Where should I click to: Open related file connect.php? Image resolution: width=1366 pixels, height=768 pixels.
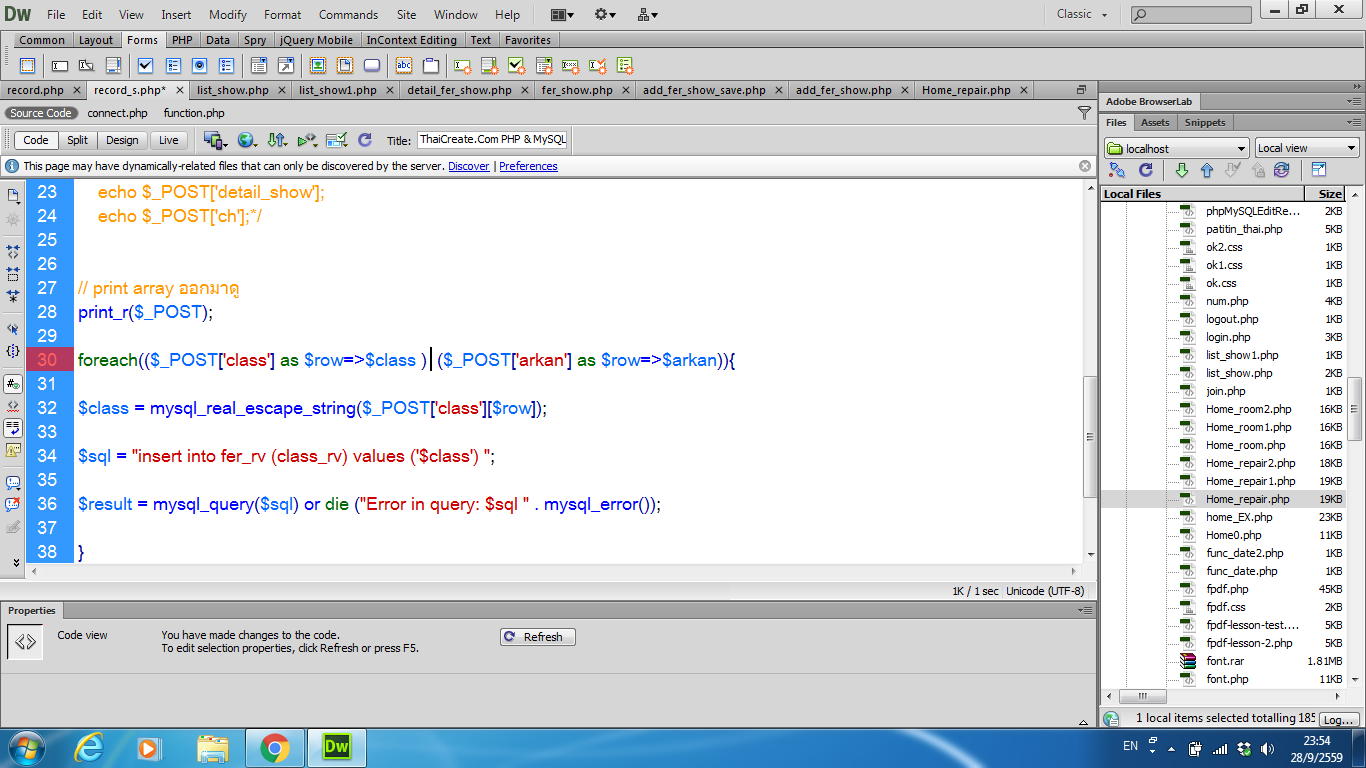(x=117, y=113)
